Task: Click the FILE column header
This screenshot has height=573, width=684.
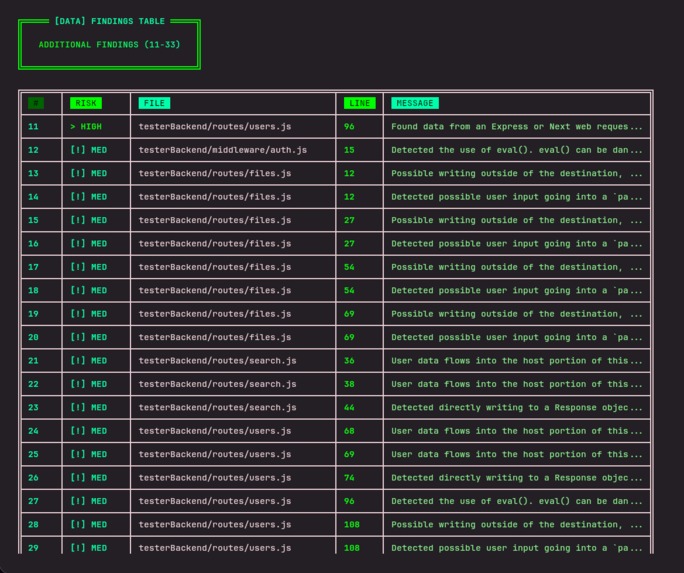Action: pos(154,103)
